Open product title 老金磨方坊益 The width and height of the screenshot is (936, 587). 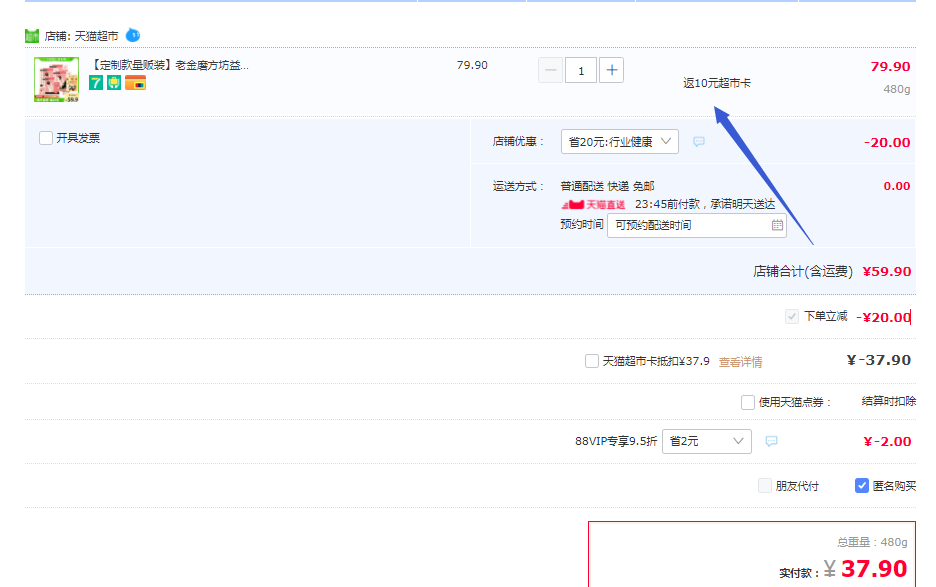tap(169, 65)
